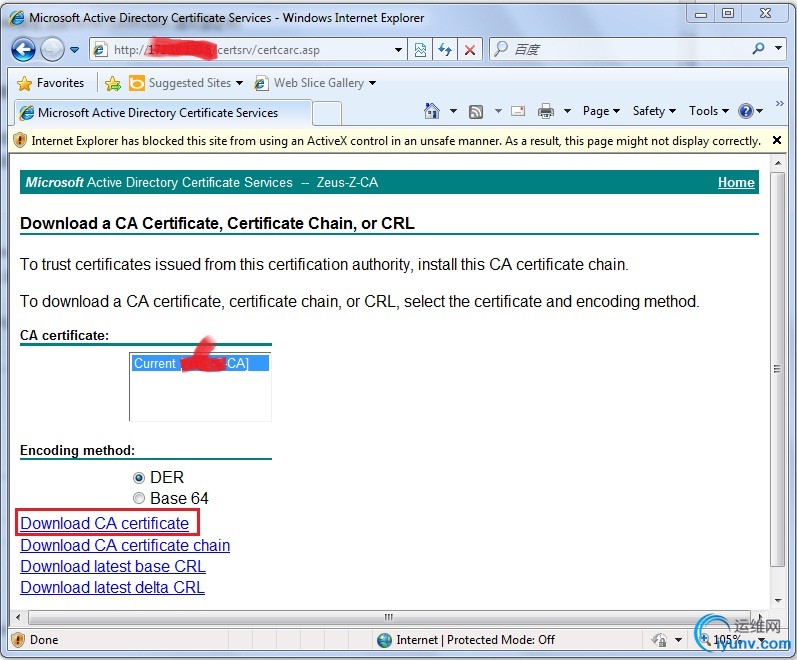Click the status bar shield icon near Done
This screenshot has height=660, width=797.
18,640
